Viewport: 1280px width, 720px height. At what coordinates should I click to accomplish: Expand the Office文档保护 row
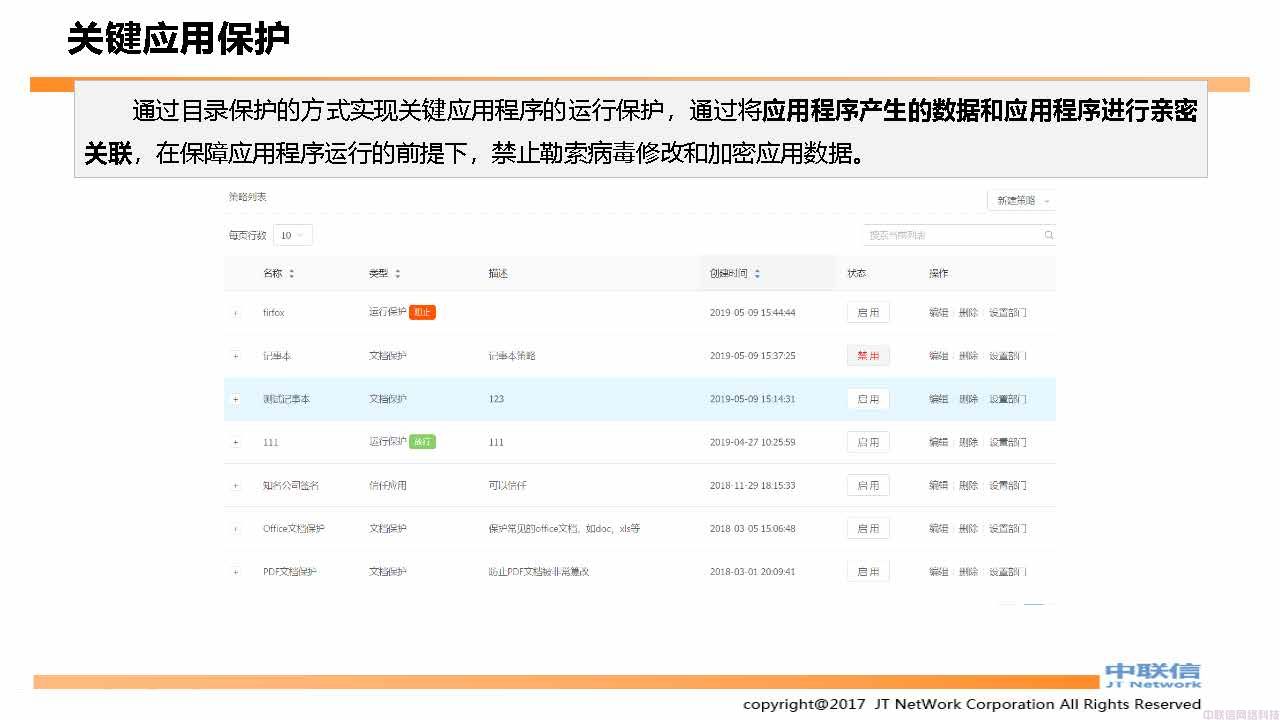click(236, 529)
